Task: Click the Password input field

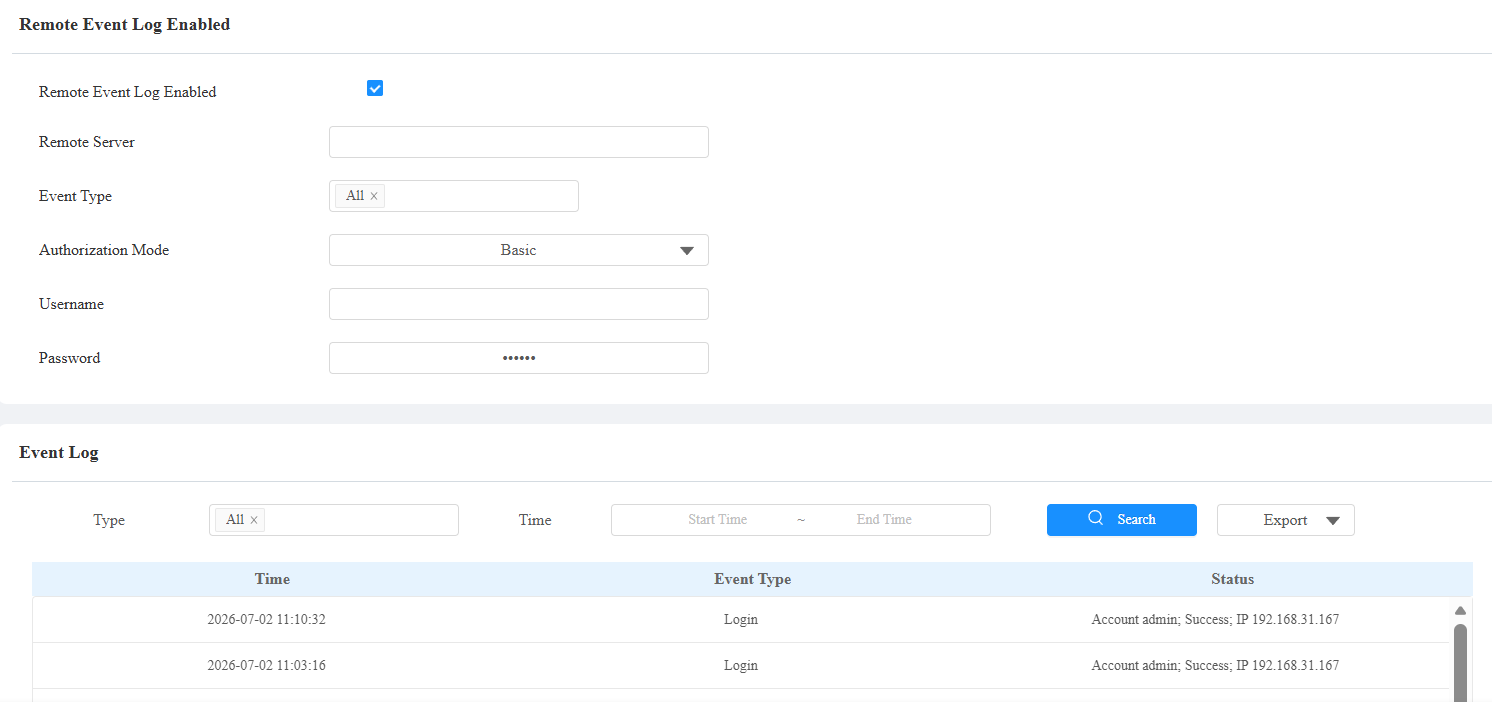Action: pyautogui.click(x=518, y=358)
